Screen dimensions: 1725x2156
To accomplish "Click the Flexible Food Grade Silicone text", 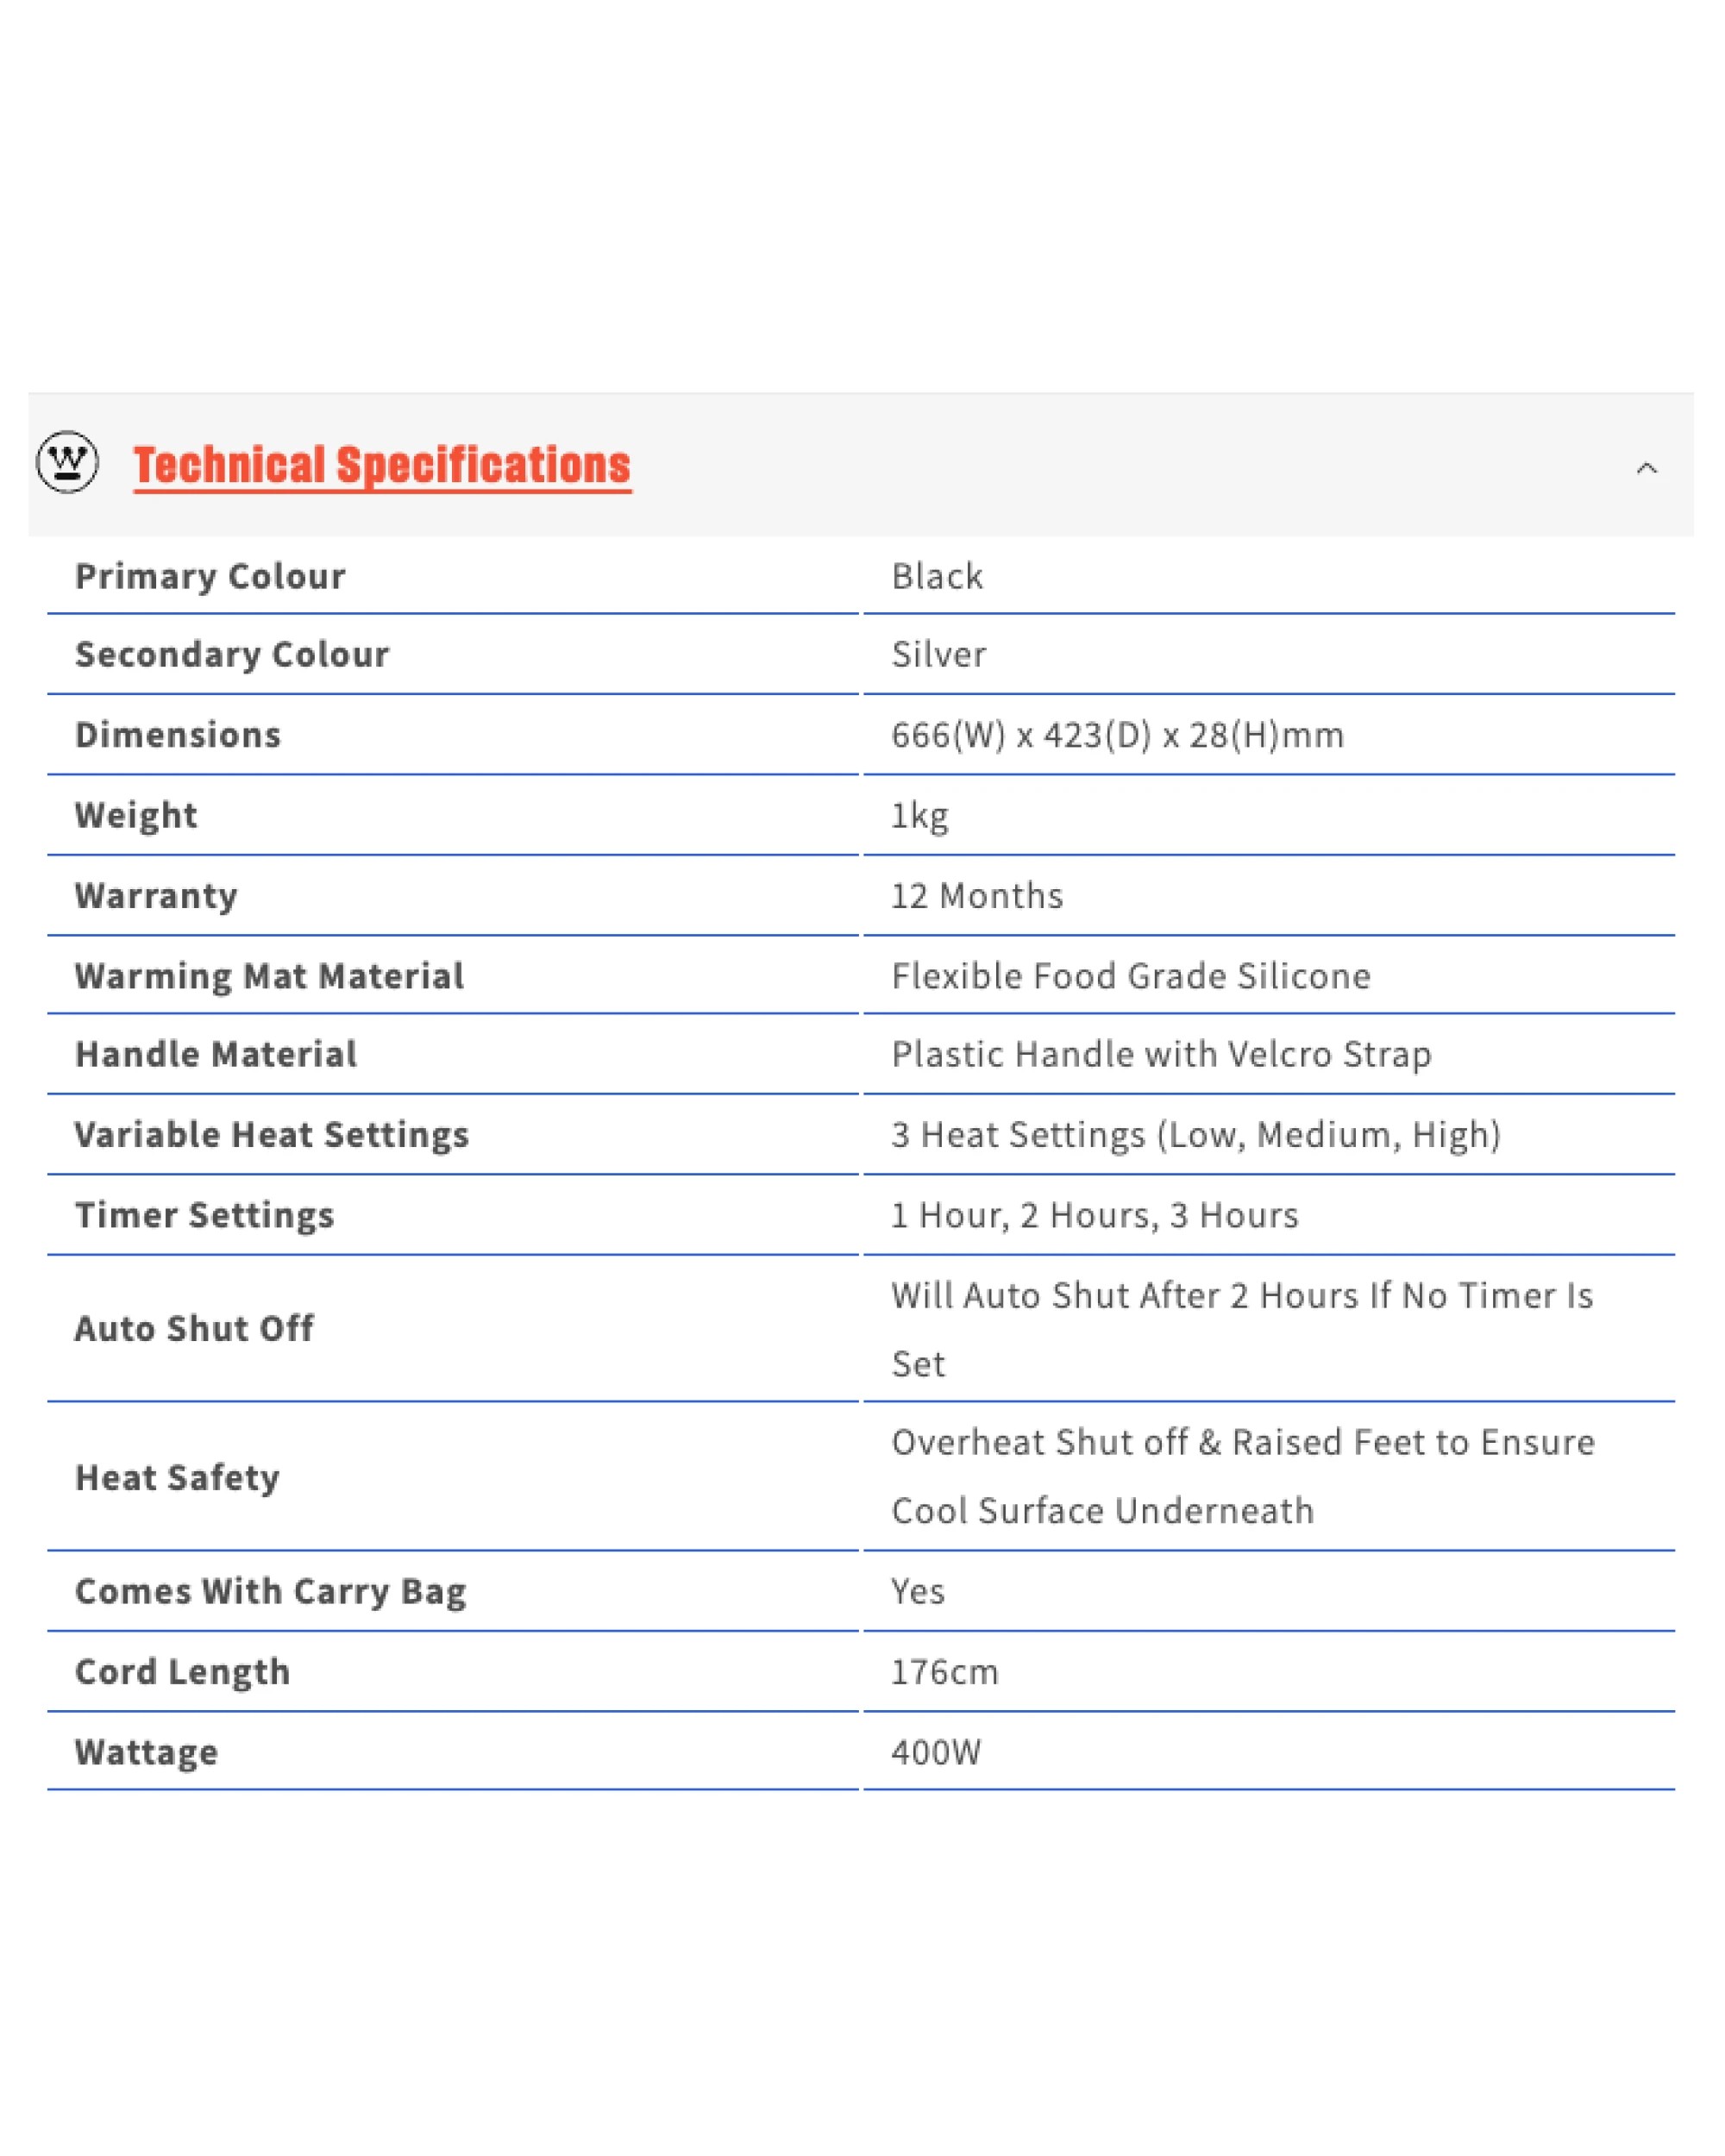I will coord(1130,975).
